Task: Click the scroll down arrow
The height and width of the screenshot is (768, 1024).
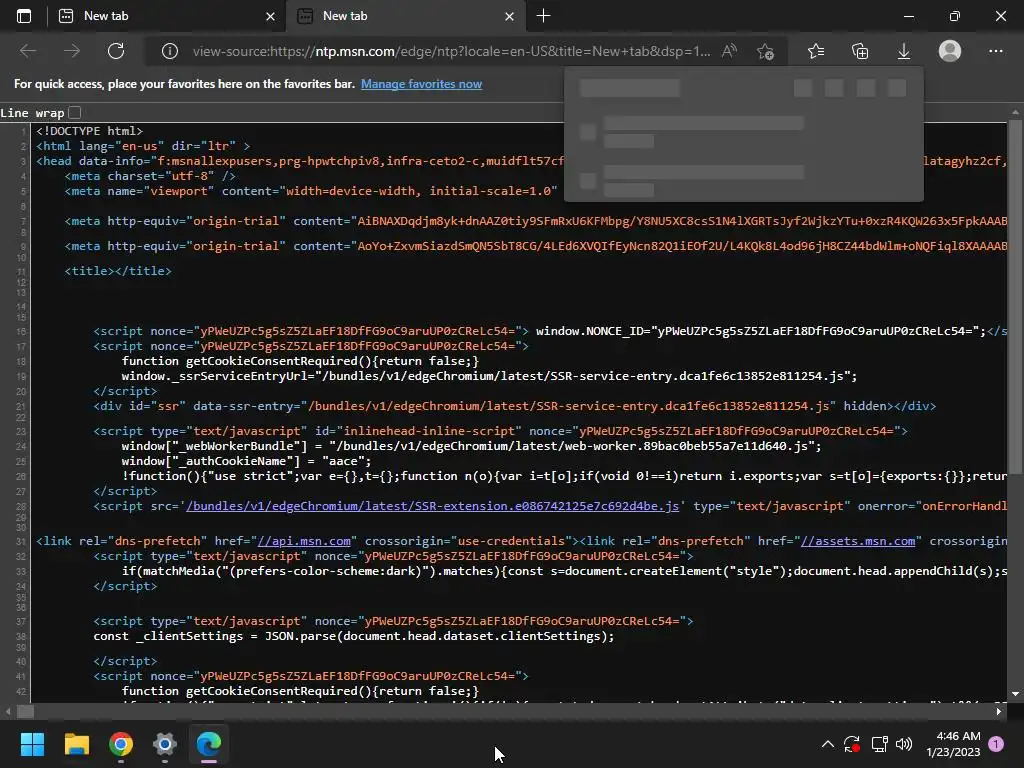Action: click(1015, 694)
